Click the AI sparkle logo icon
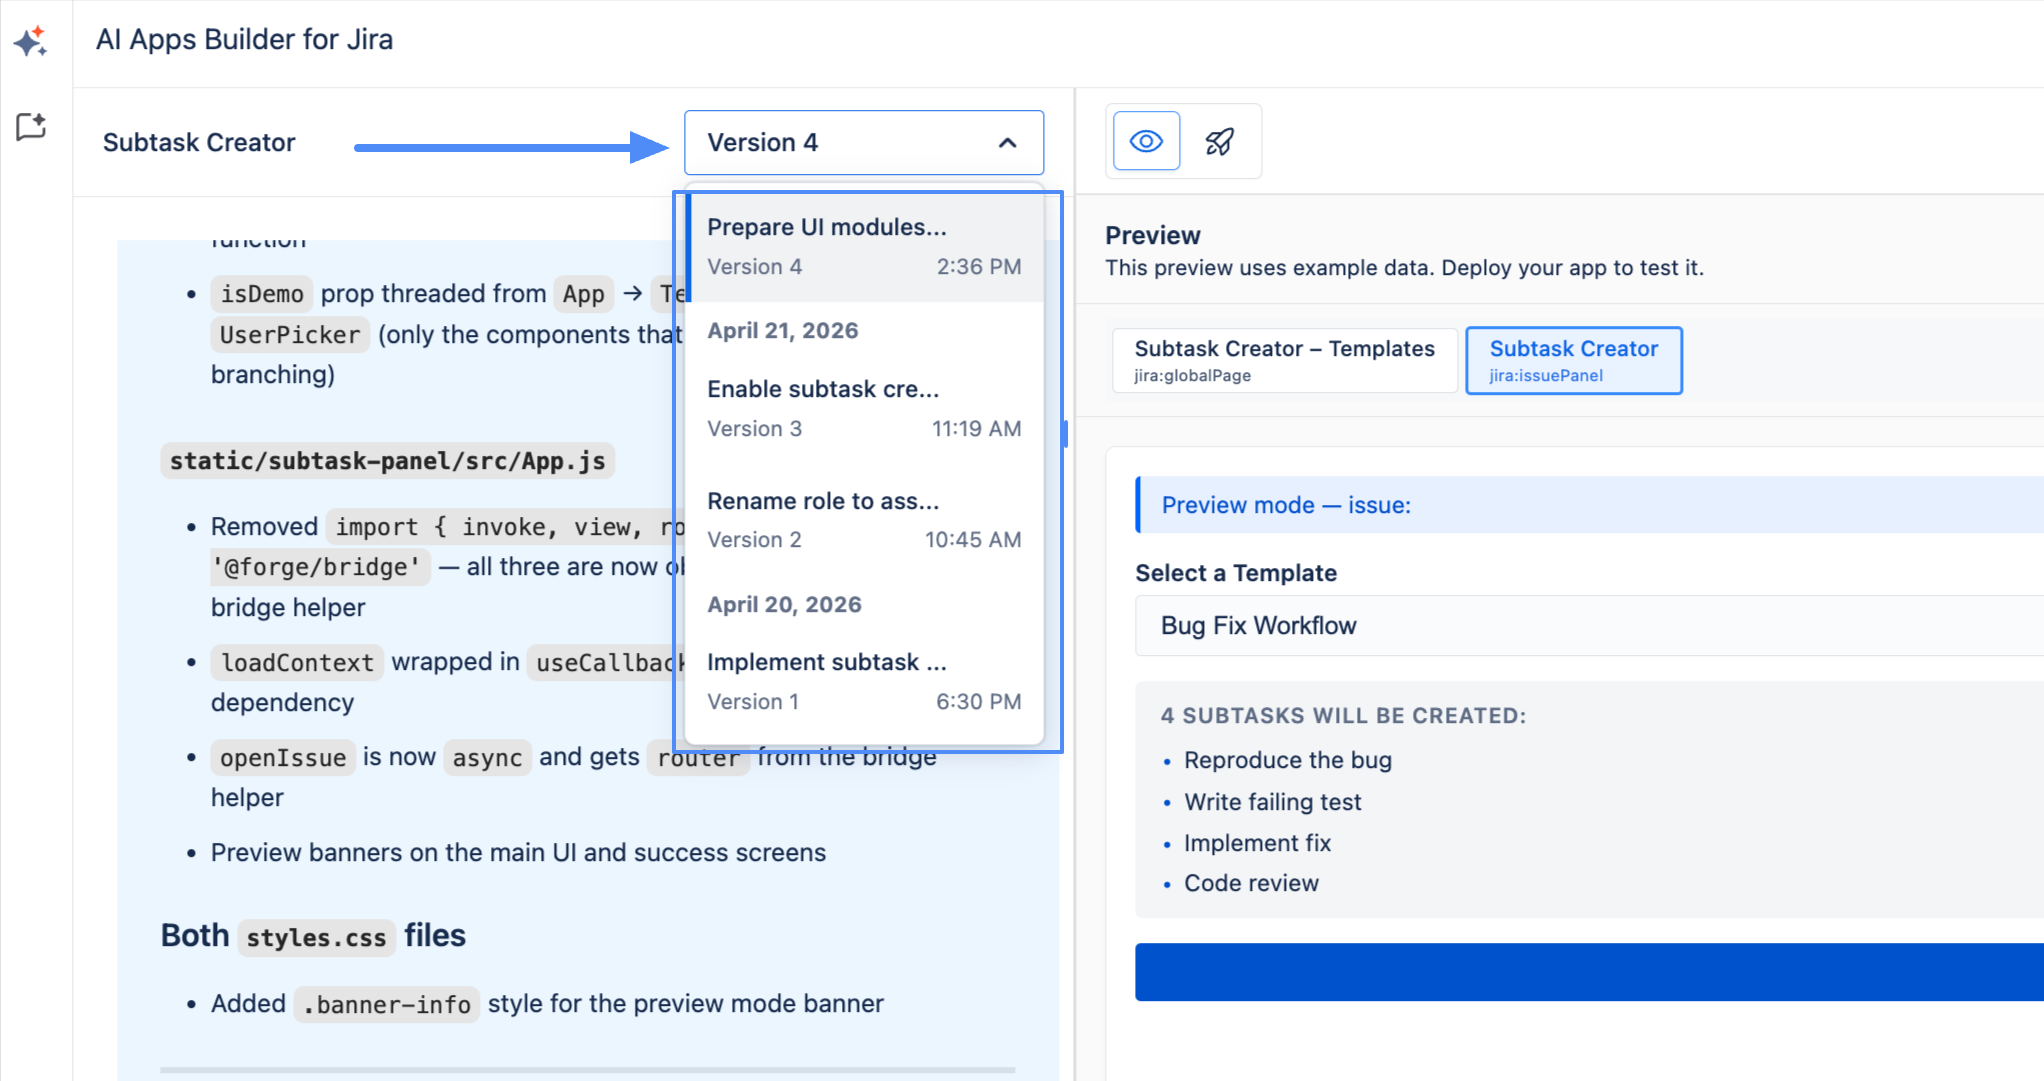 pyautogui.click(x=31, y=41)
